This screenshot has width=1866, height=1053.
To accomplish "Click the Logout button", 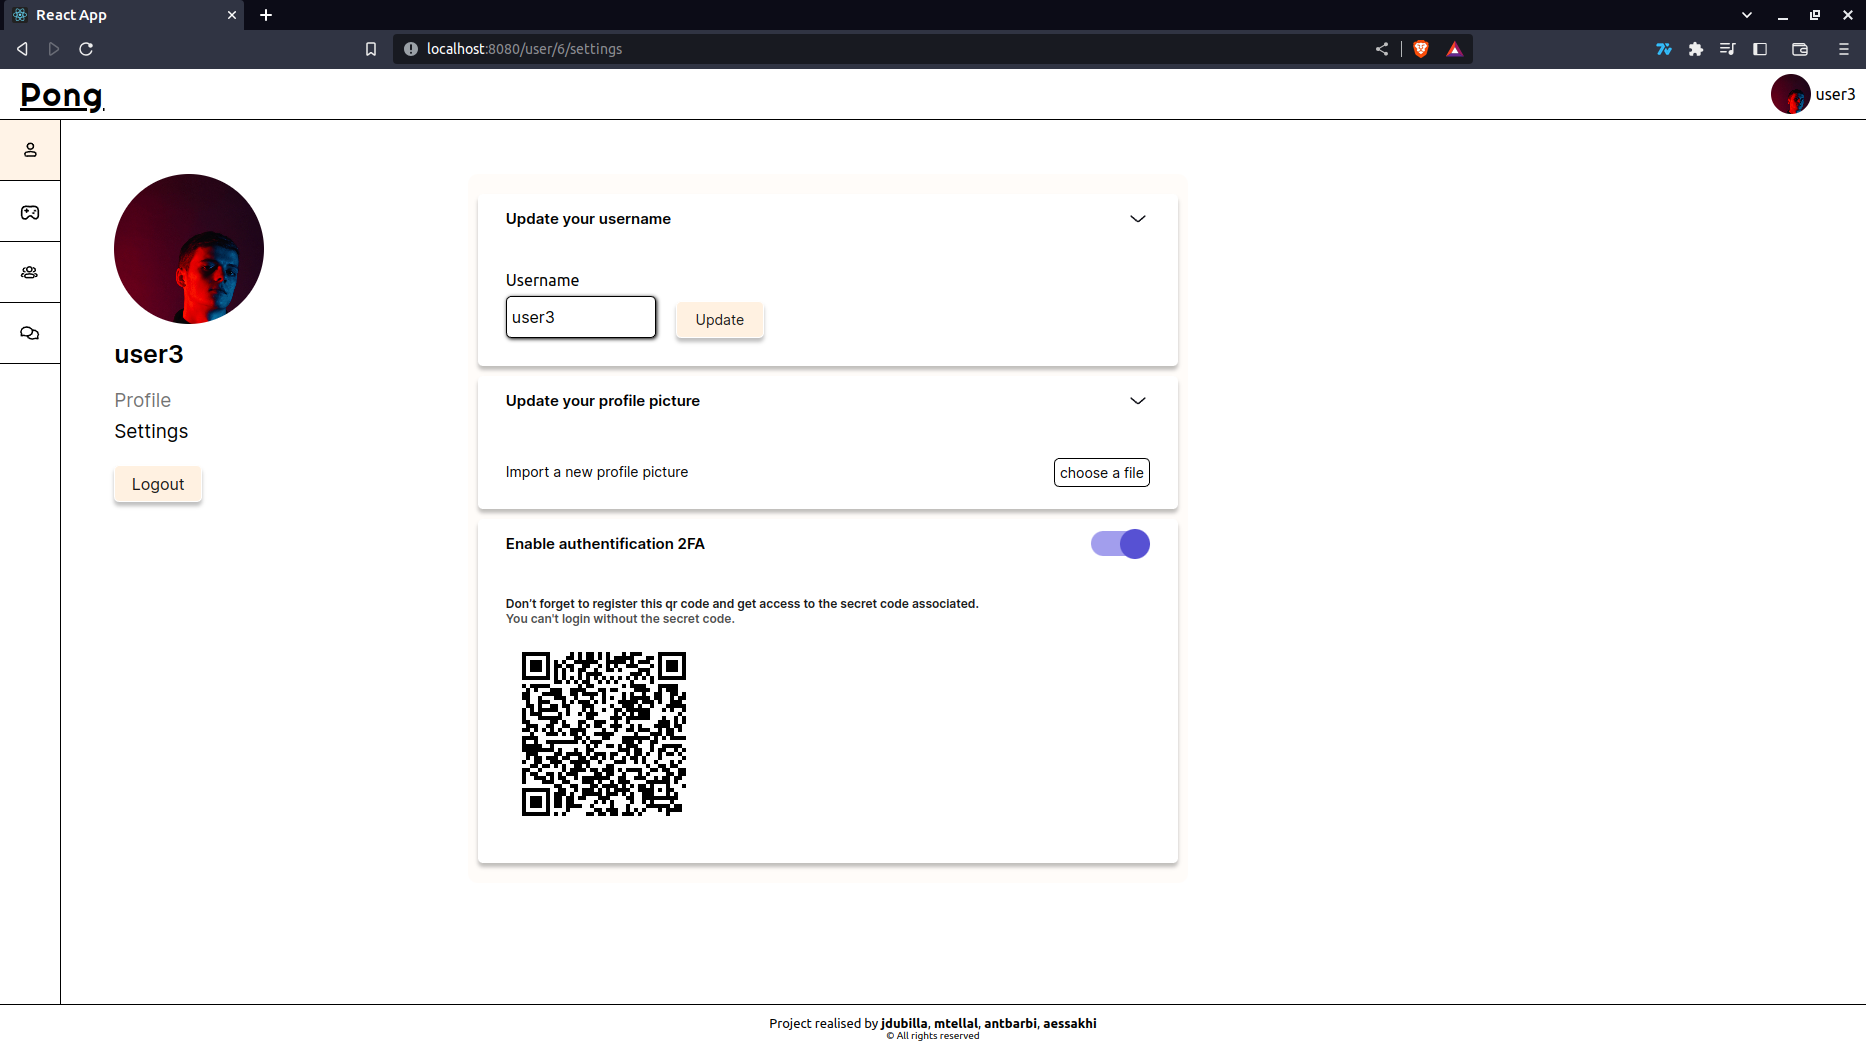I will click(x=158, y=484).
